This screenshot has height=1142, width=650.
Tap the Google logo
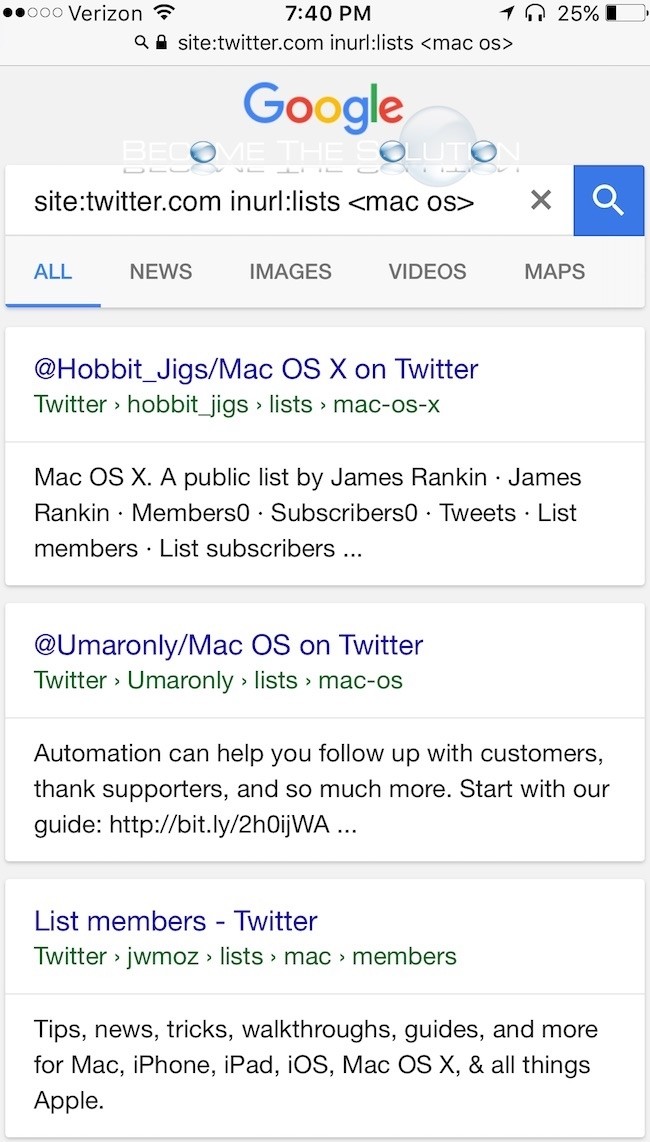(324, 110)
